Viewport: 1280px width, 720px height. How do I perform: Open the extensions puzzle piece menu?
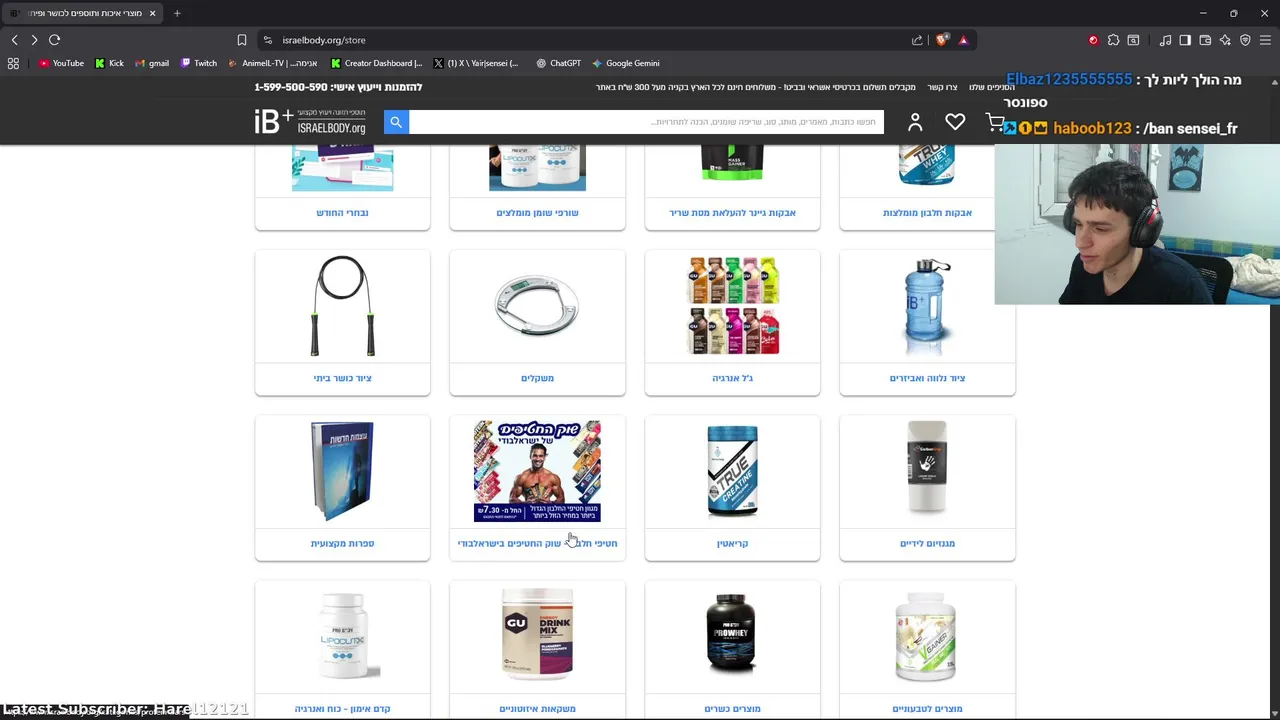click(x=1113, y=40)
